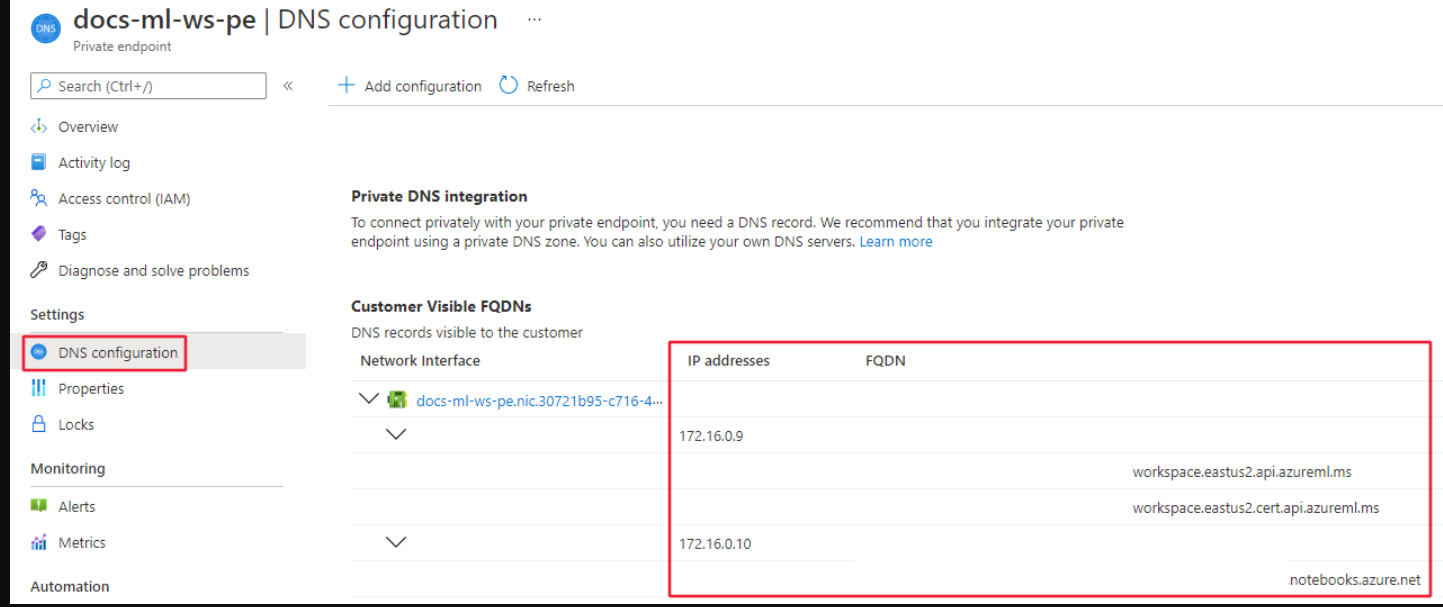Screen dimensions: 1443x607
Task: Click the Automation section label
Action: click(70, 587)
